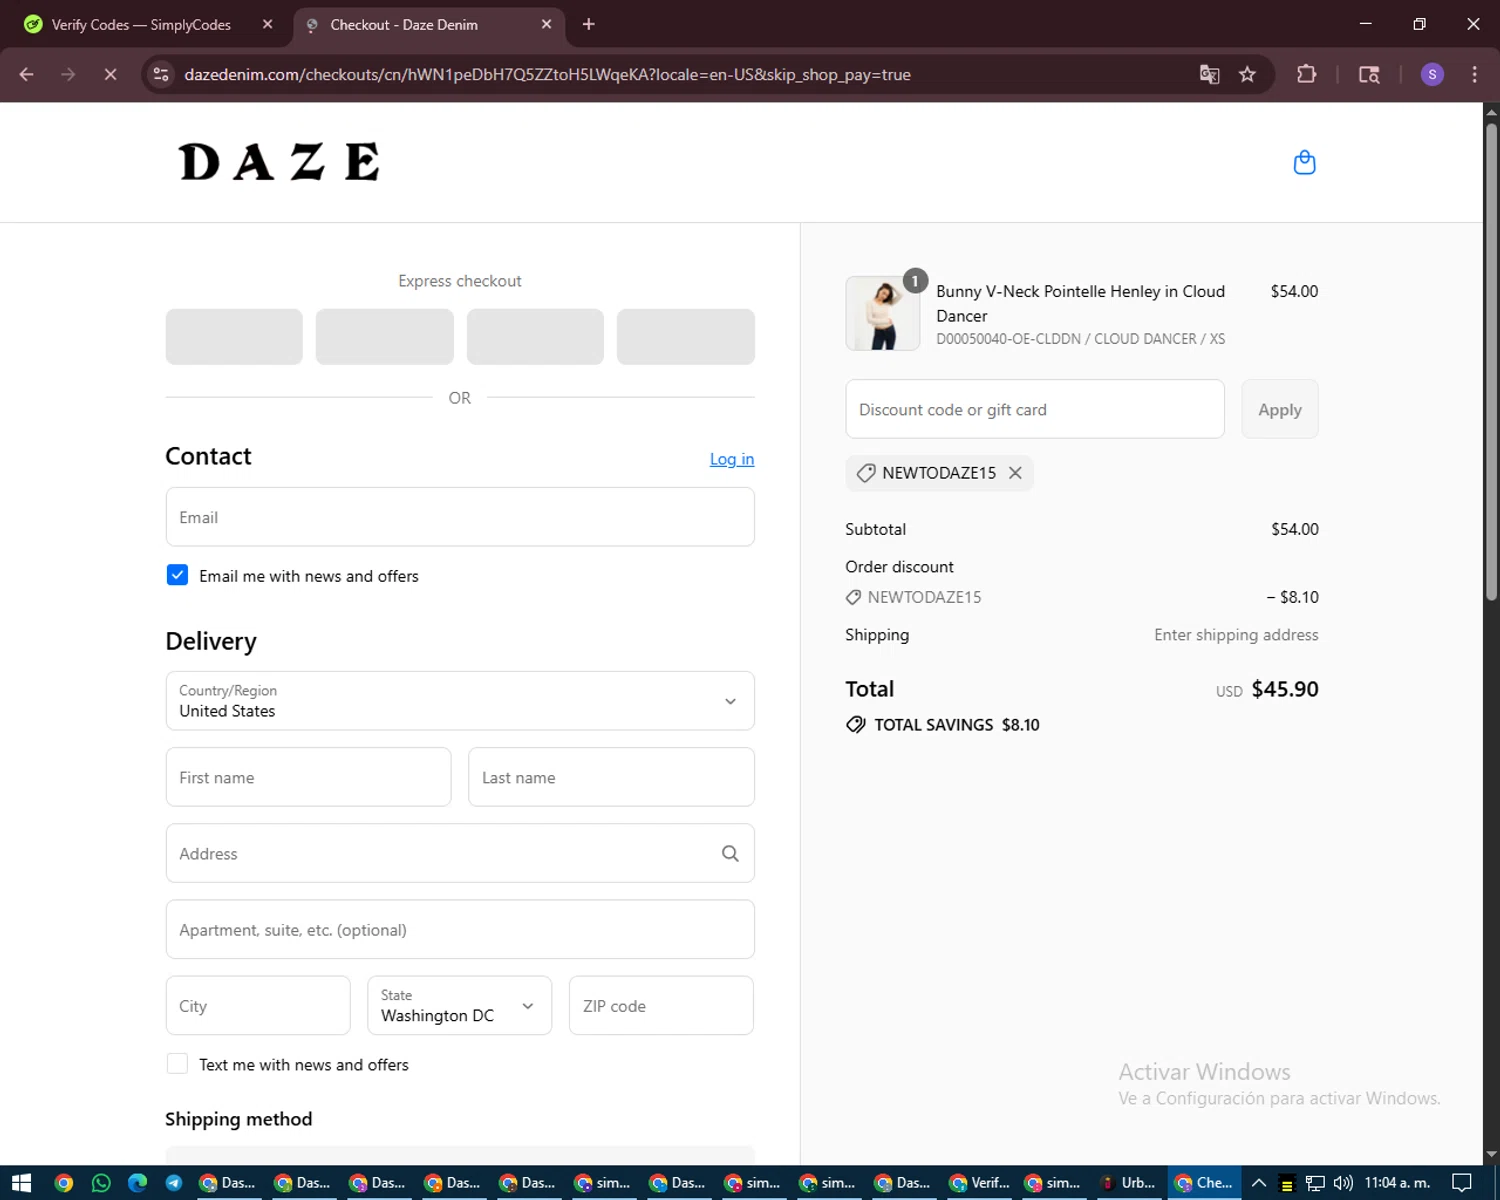
Task: Open the Che... Chrome window in the taskbar
Action: [x=1204, y=1183]
